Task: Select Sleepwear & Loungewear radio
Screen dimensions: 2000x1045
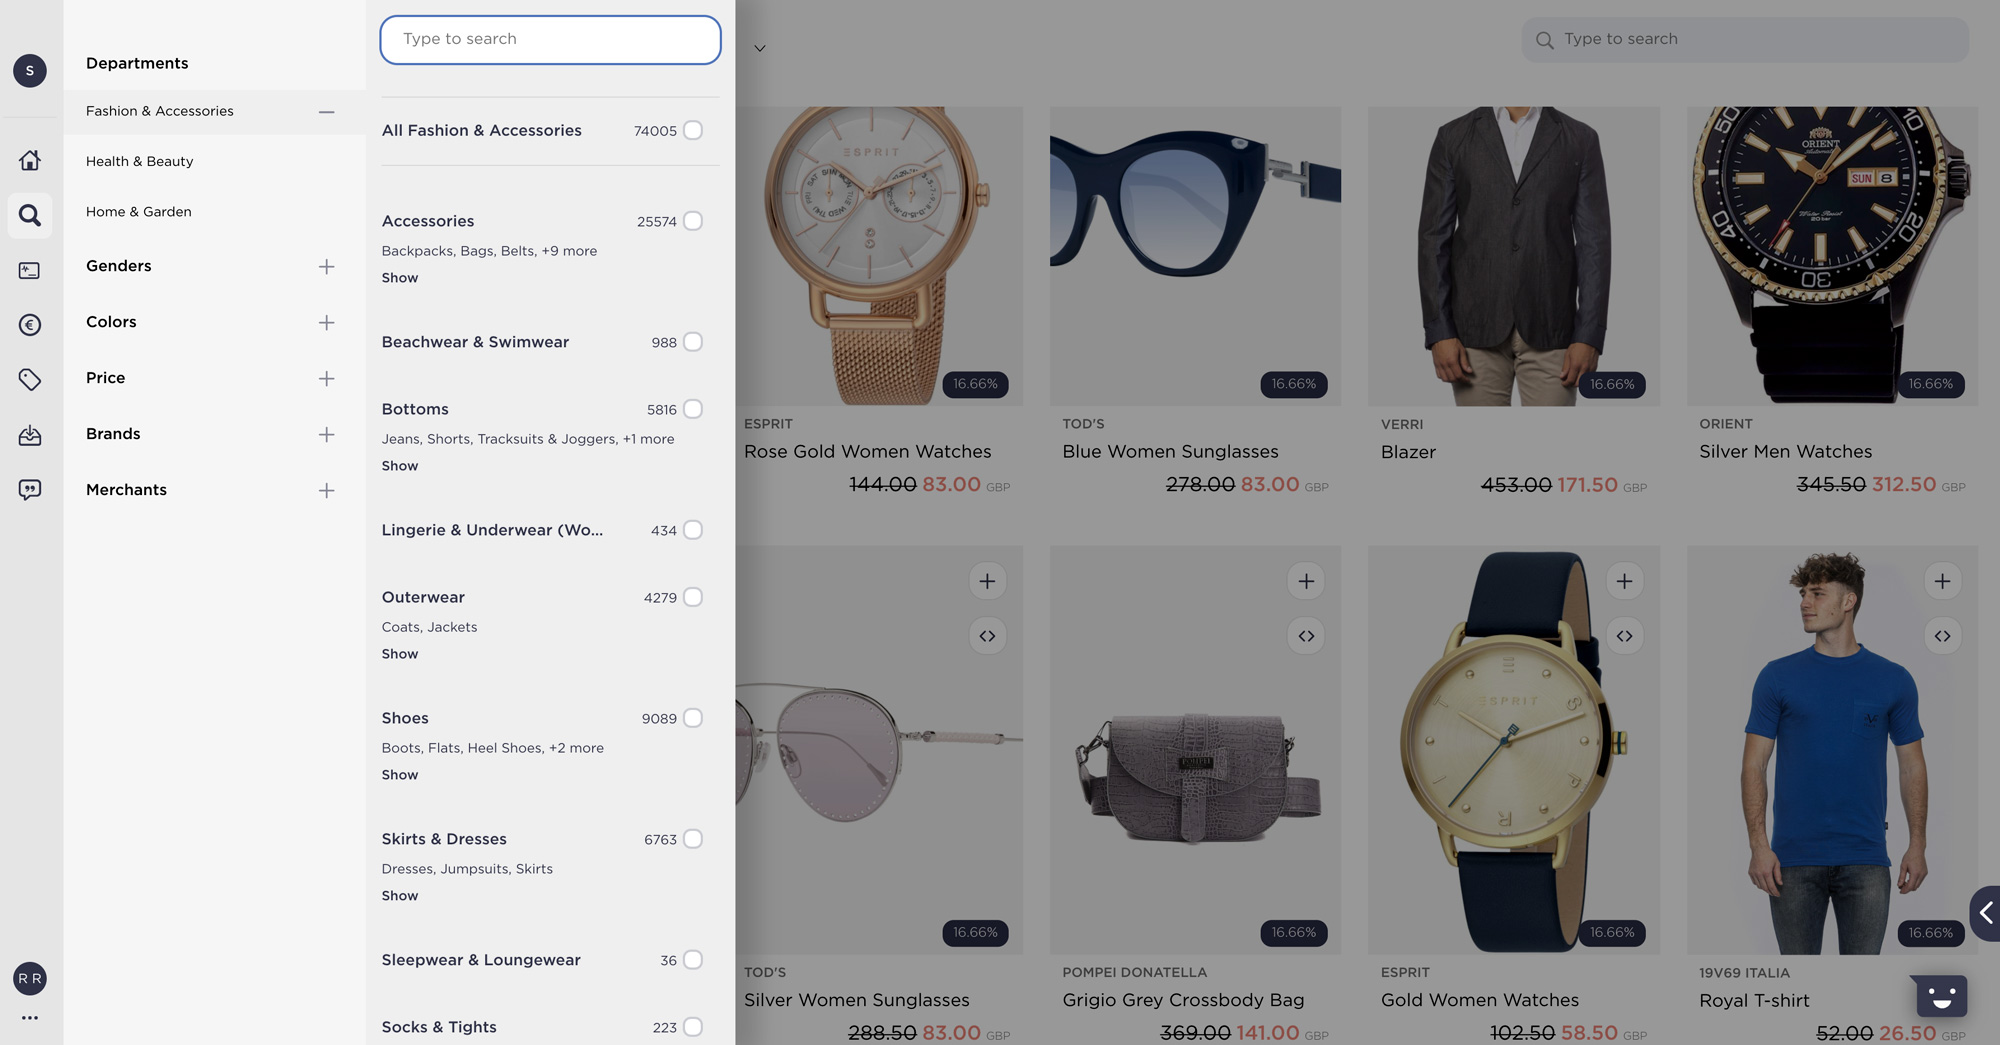Action: [x=693, y=960]
